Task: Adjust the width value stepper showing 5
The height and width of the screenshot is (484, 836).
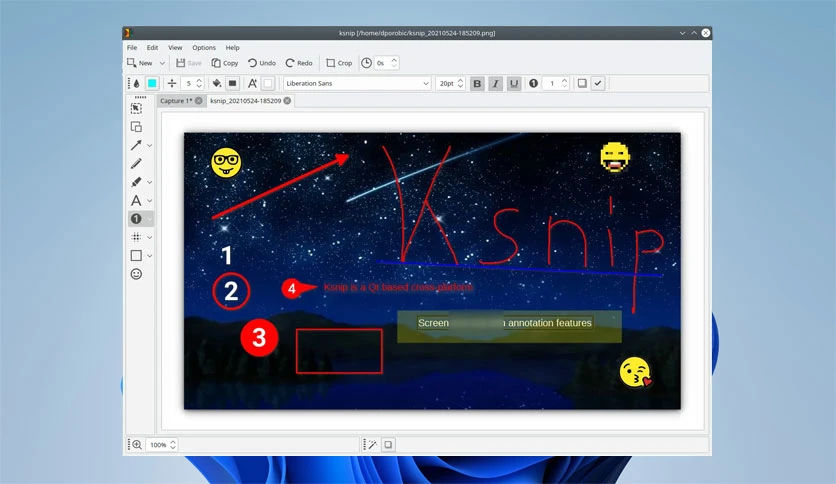Action: coord(192,83)
